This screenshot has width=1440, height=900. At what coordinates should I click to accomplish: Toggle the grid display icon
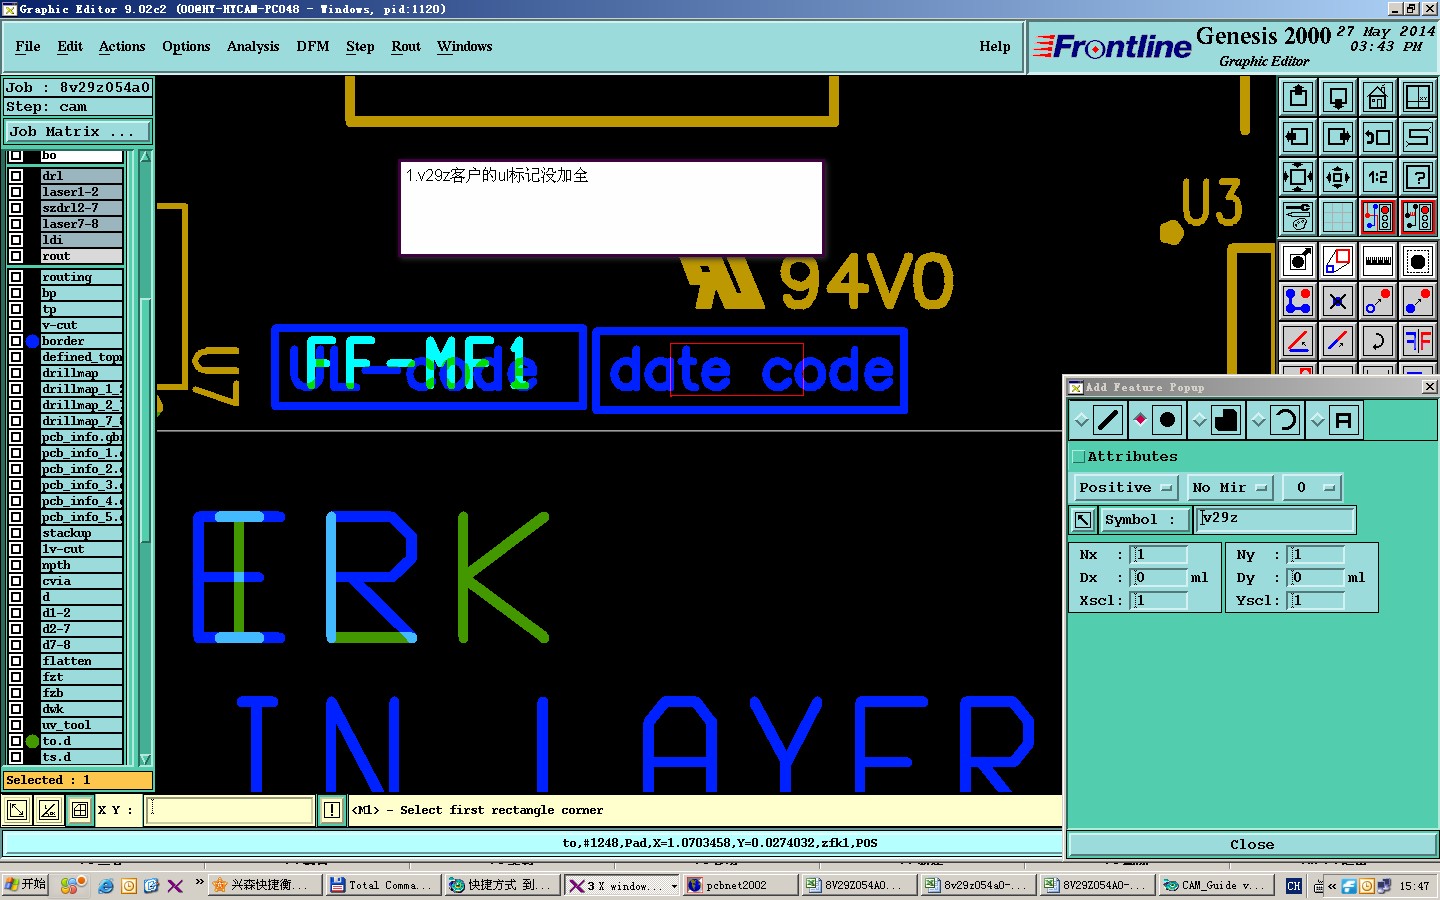tap(1338, 217)
